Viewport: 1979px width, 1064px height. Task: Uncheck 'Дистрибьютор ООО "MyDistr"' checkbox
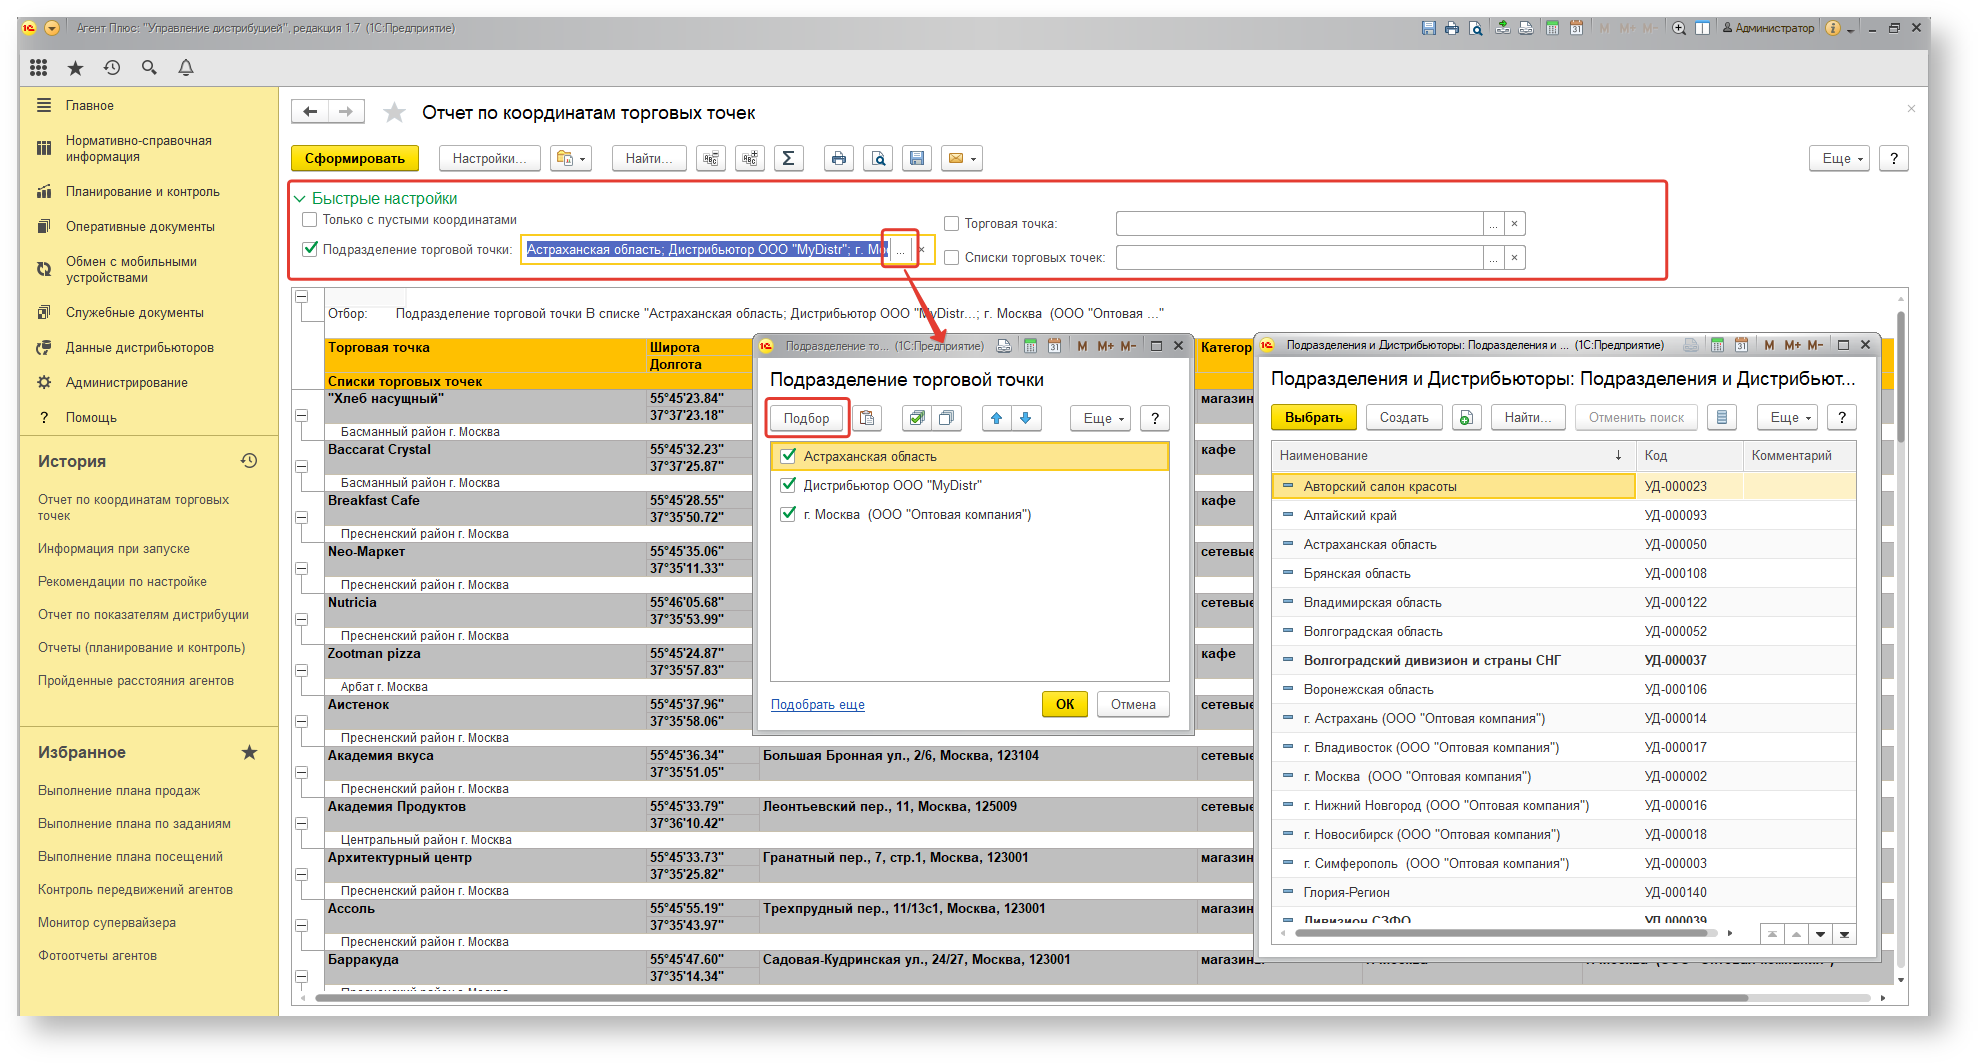pyautogui.click(x=788, y=485)
